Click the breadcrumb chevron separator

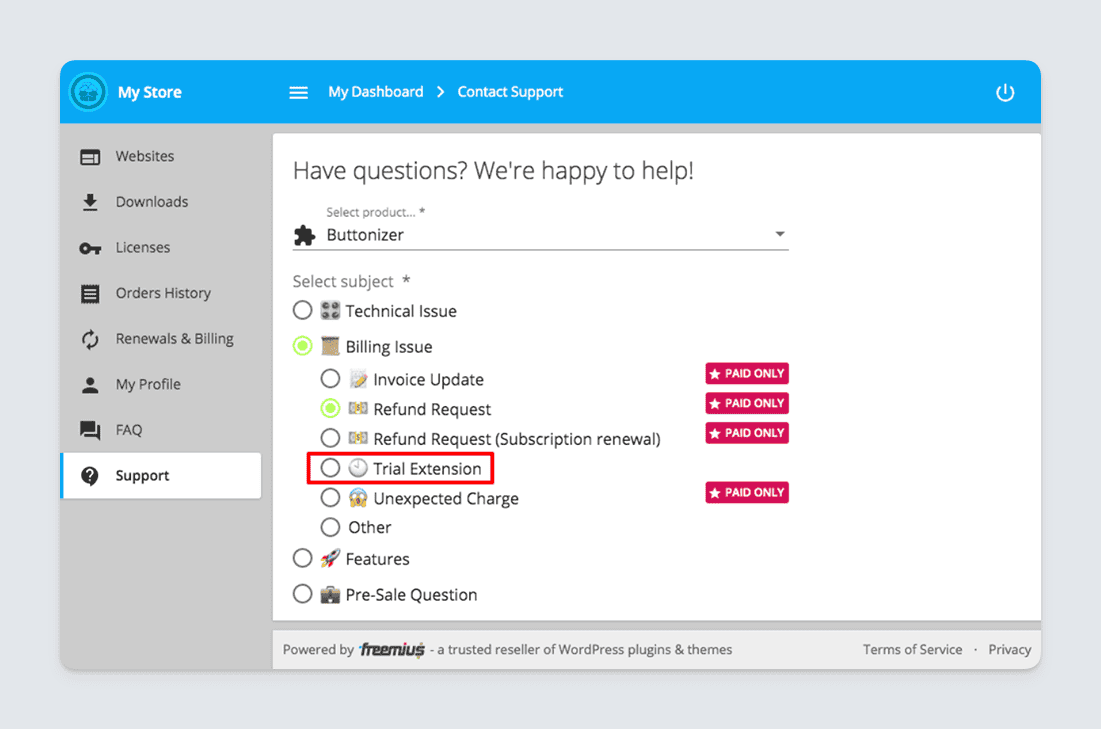coord(440,92)
